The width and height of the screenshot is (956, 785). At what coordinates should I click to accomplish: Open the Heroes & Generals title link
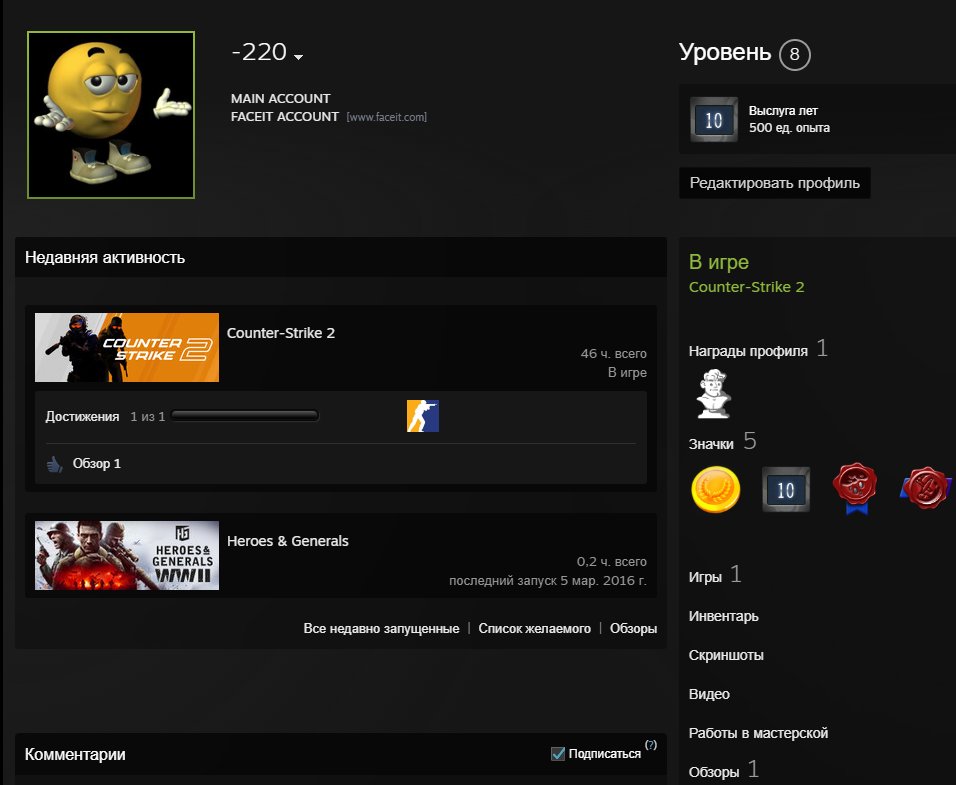pos(288,541)
